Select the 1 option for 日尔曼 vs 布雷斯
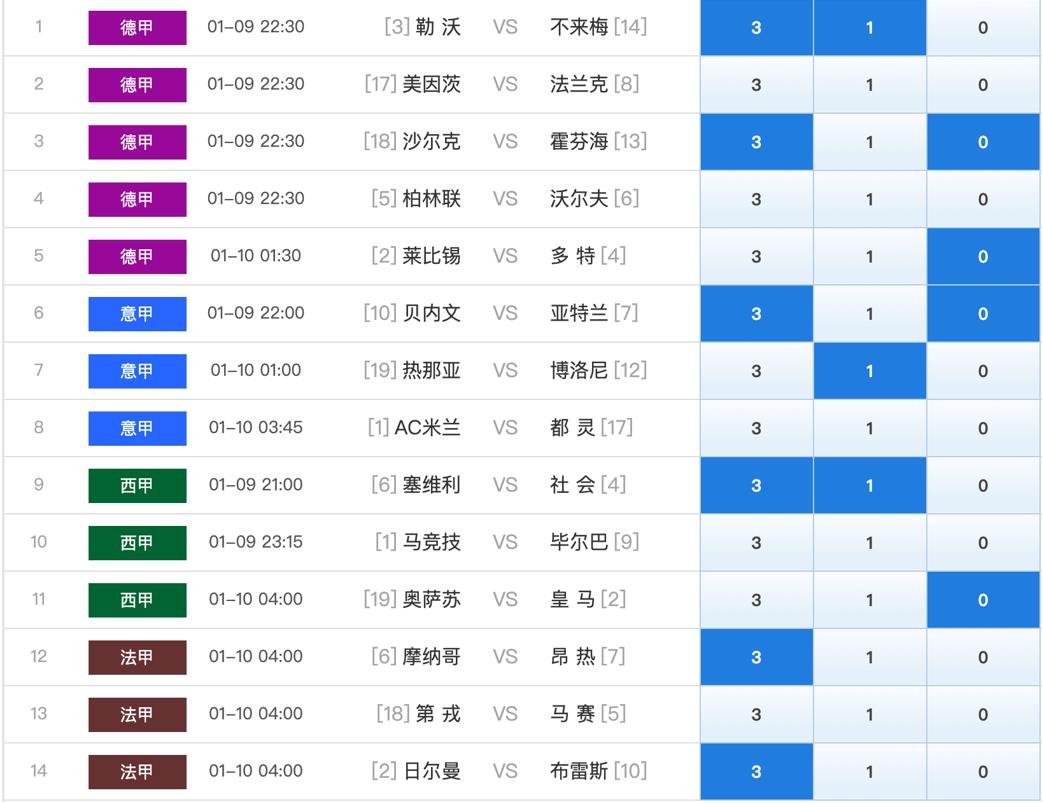The height and width of the screenshot is (803, 1043). coord(869,771)
